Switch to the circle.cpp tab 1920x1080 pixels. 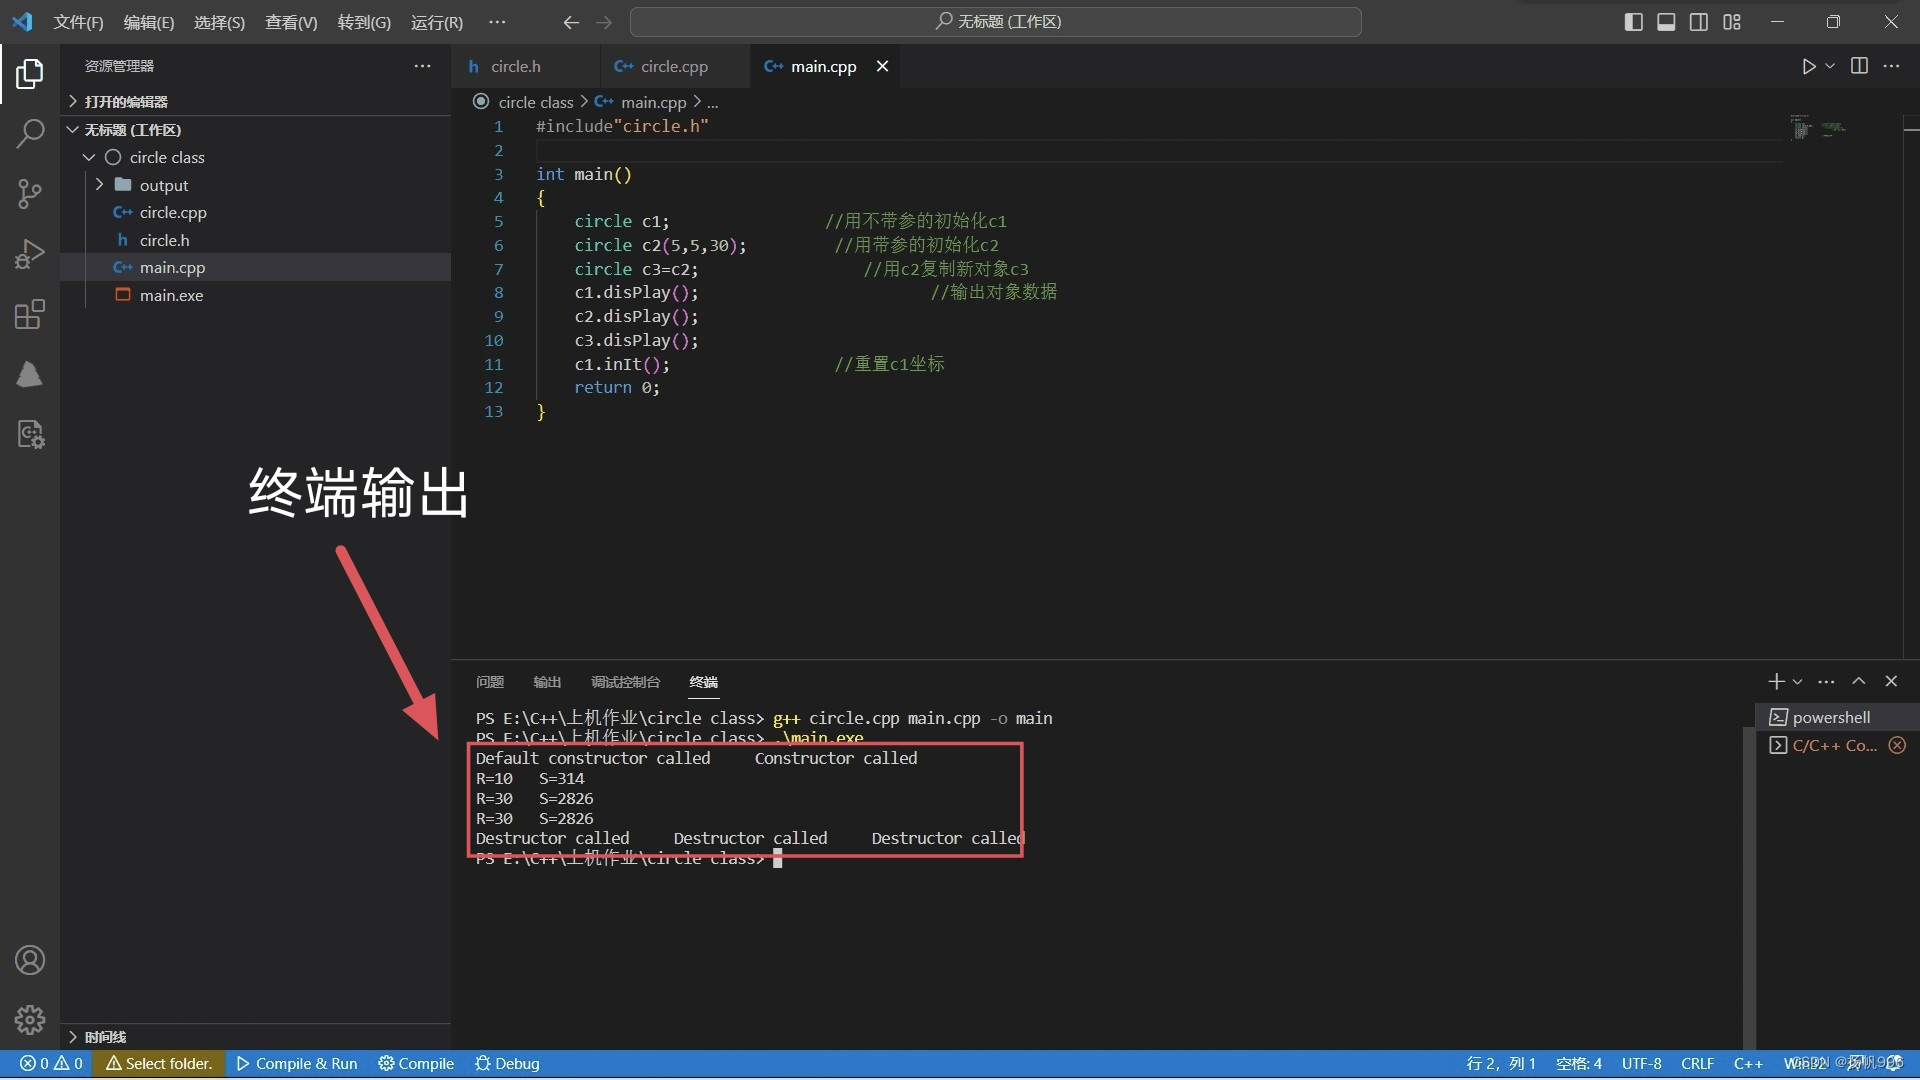coord(673,66)
